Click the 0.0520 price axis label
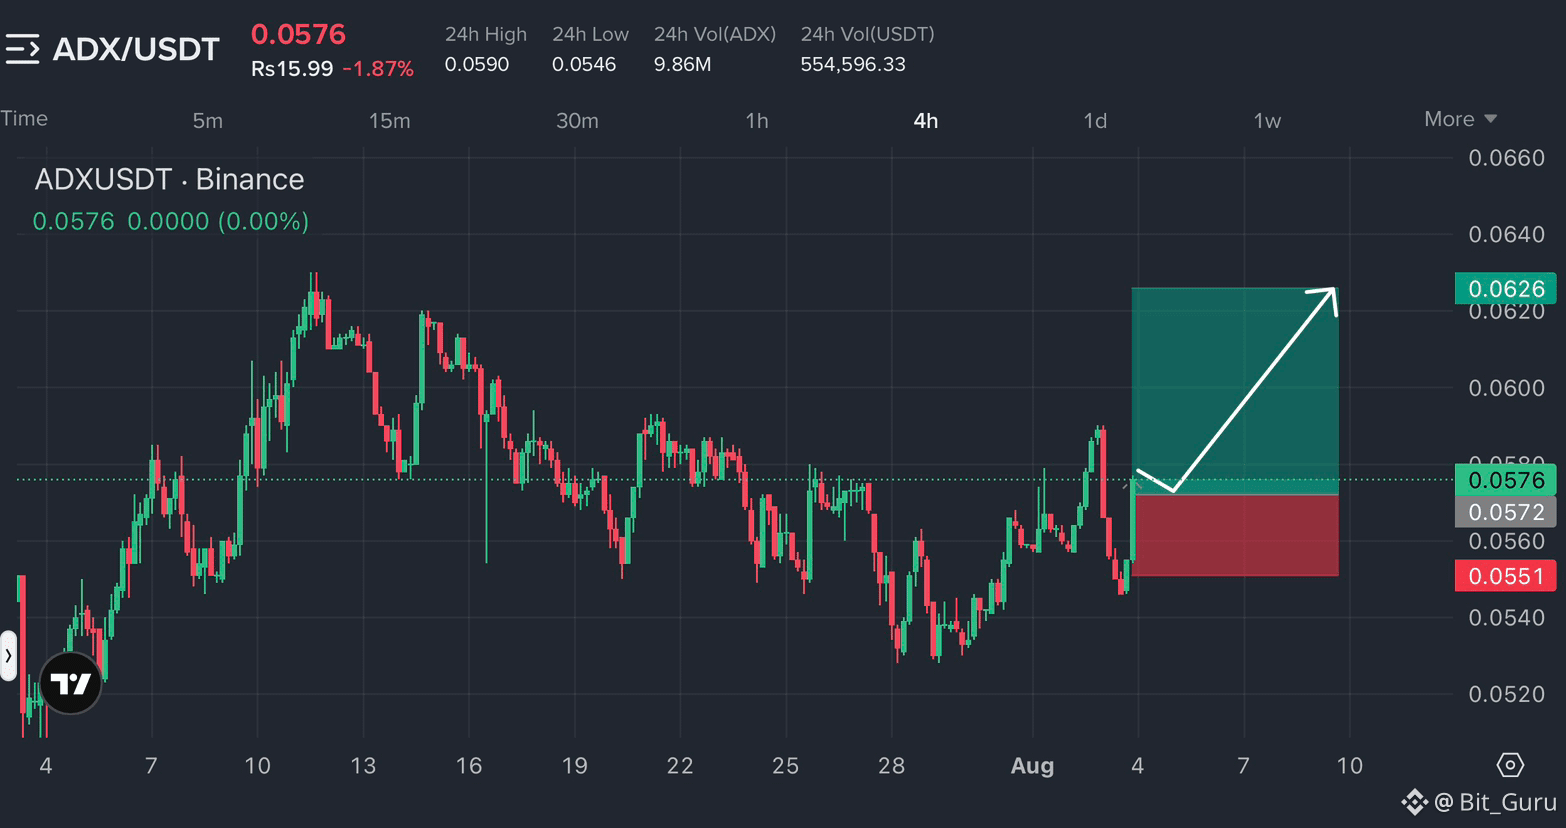The image size is (1566, 828). click(x=1507, y=694)
